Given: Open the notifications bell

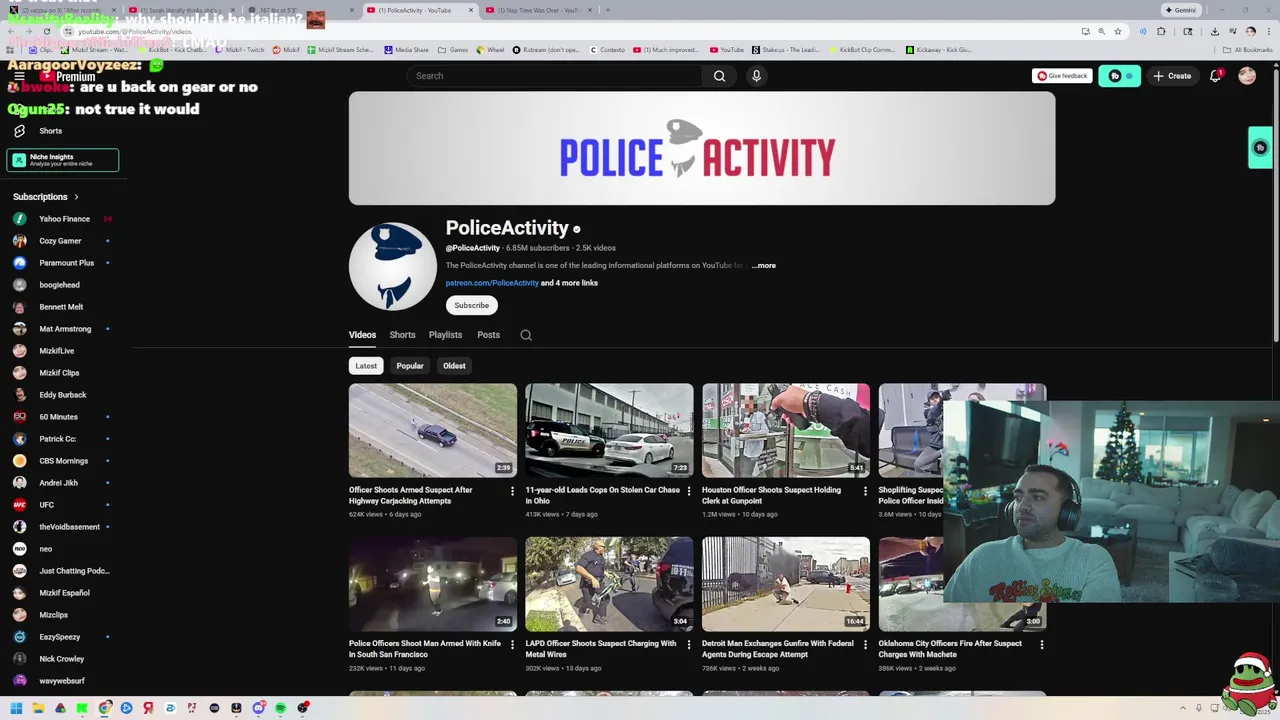Looking at the screenshot, I should click(1215, 76).
